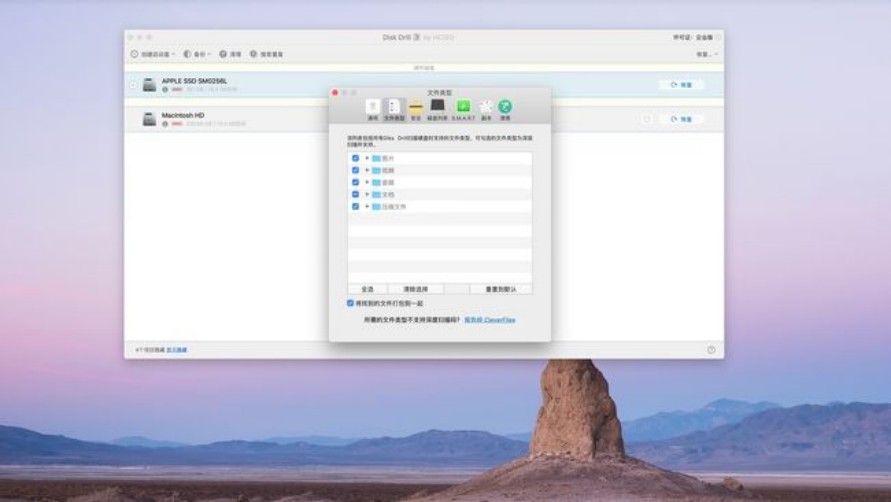Viewport: 891px width, 502px height.
Task: Open the dropdown at right end of Disk Drill toolbar
Action: click(x=707, y=54)
